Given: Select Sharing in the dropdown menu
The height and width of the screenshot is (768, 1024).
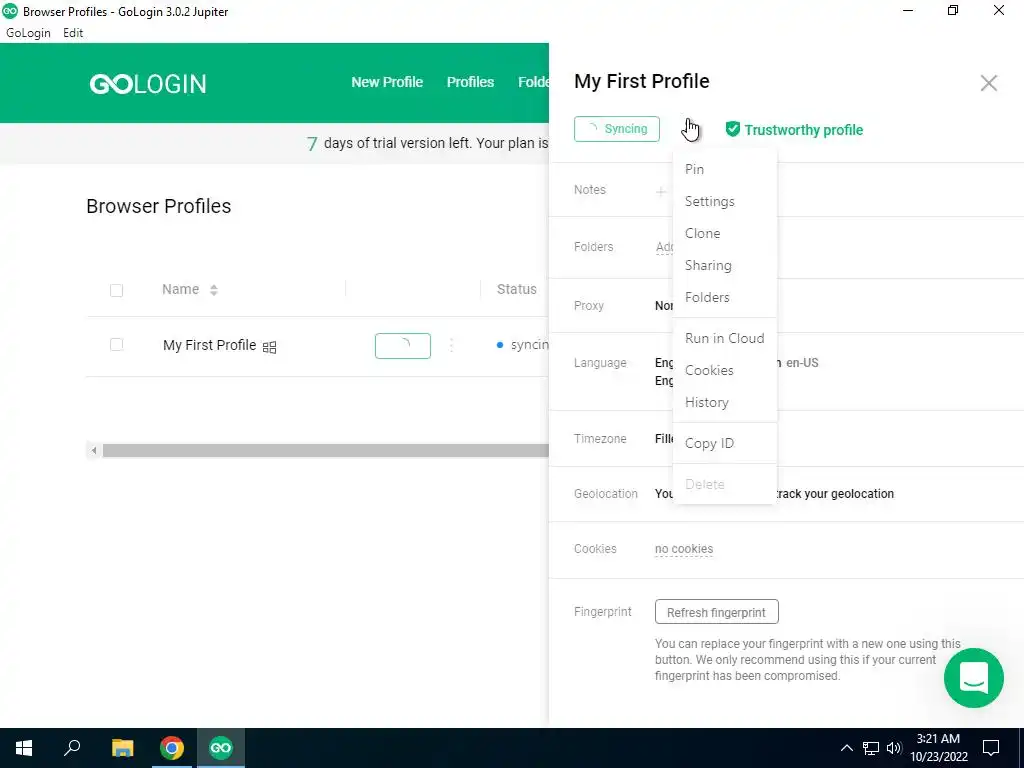Looking at the screenshot, I should click(x=725, y=265).
